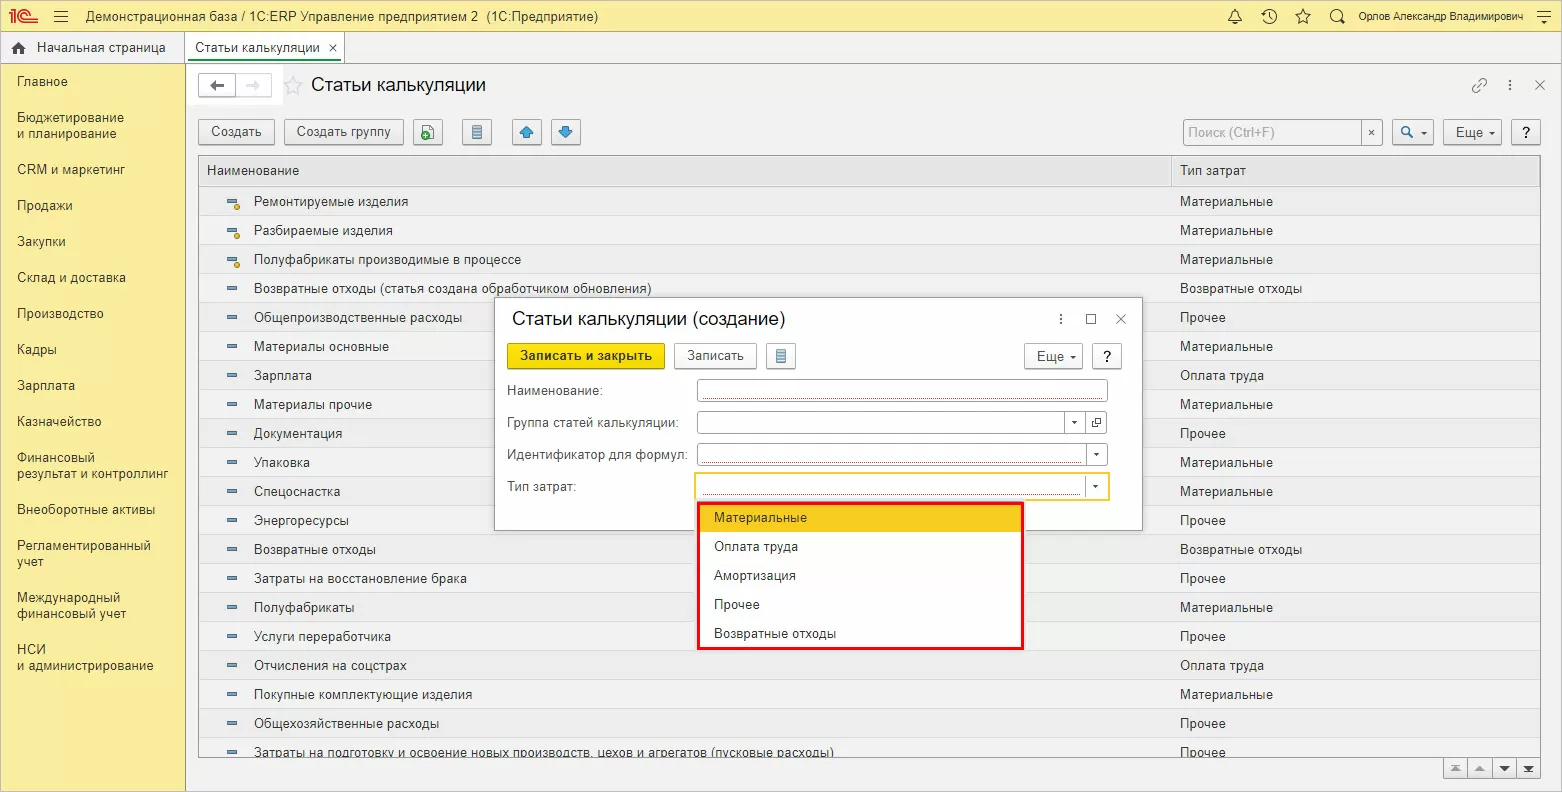Click the Создать группу button

click(x=344, y=132)
